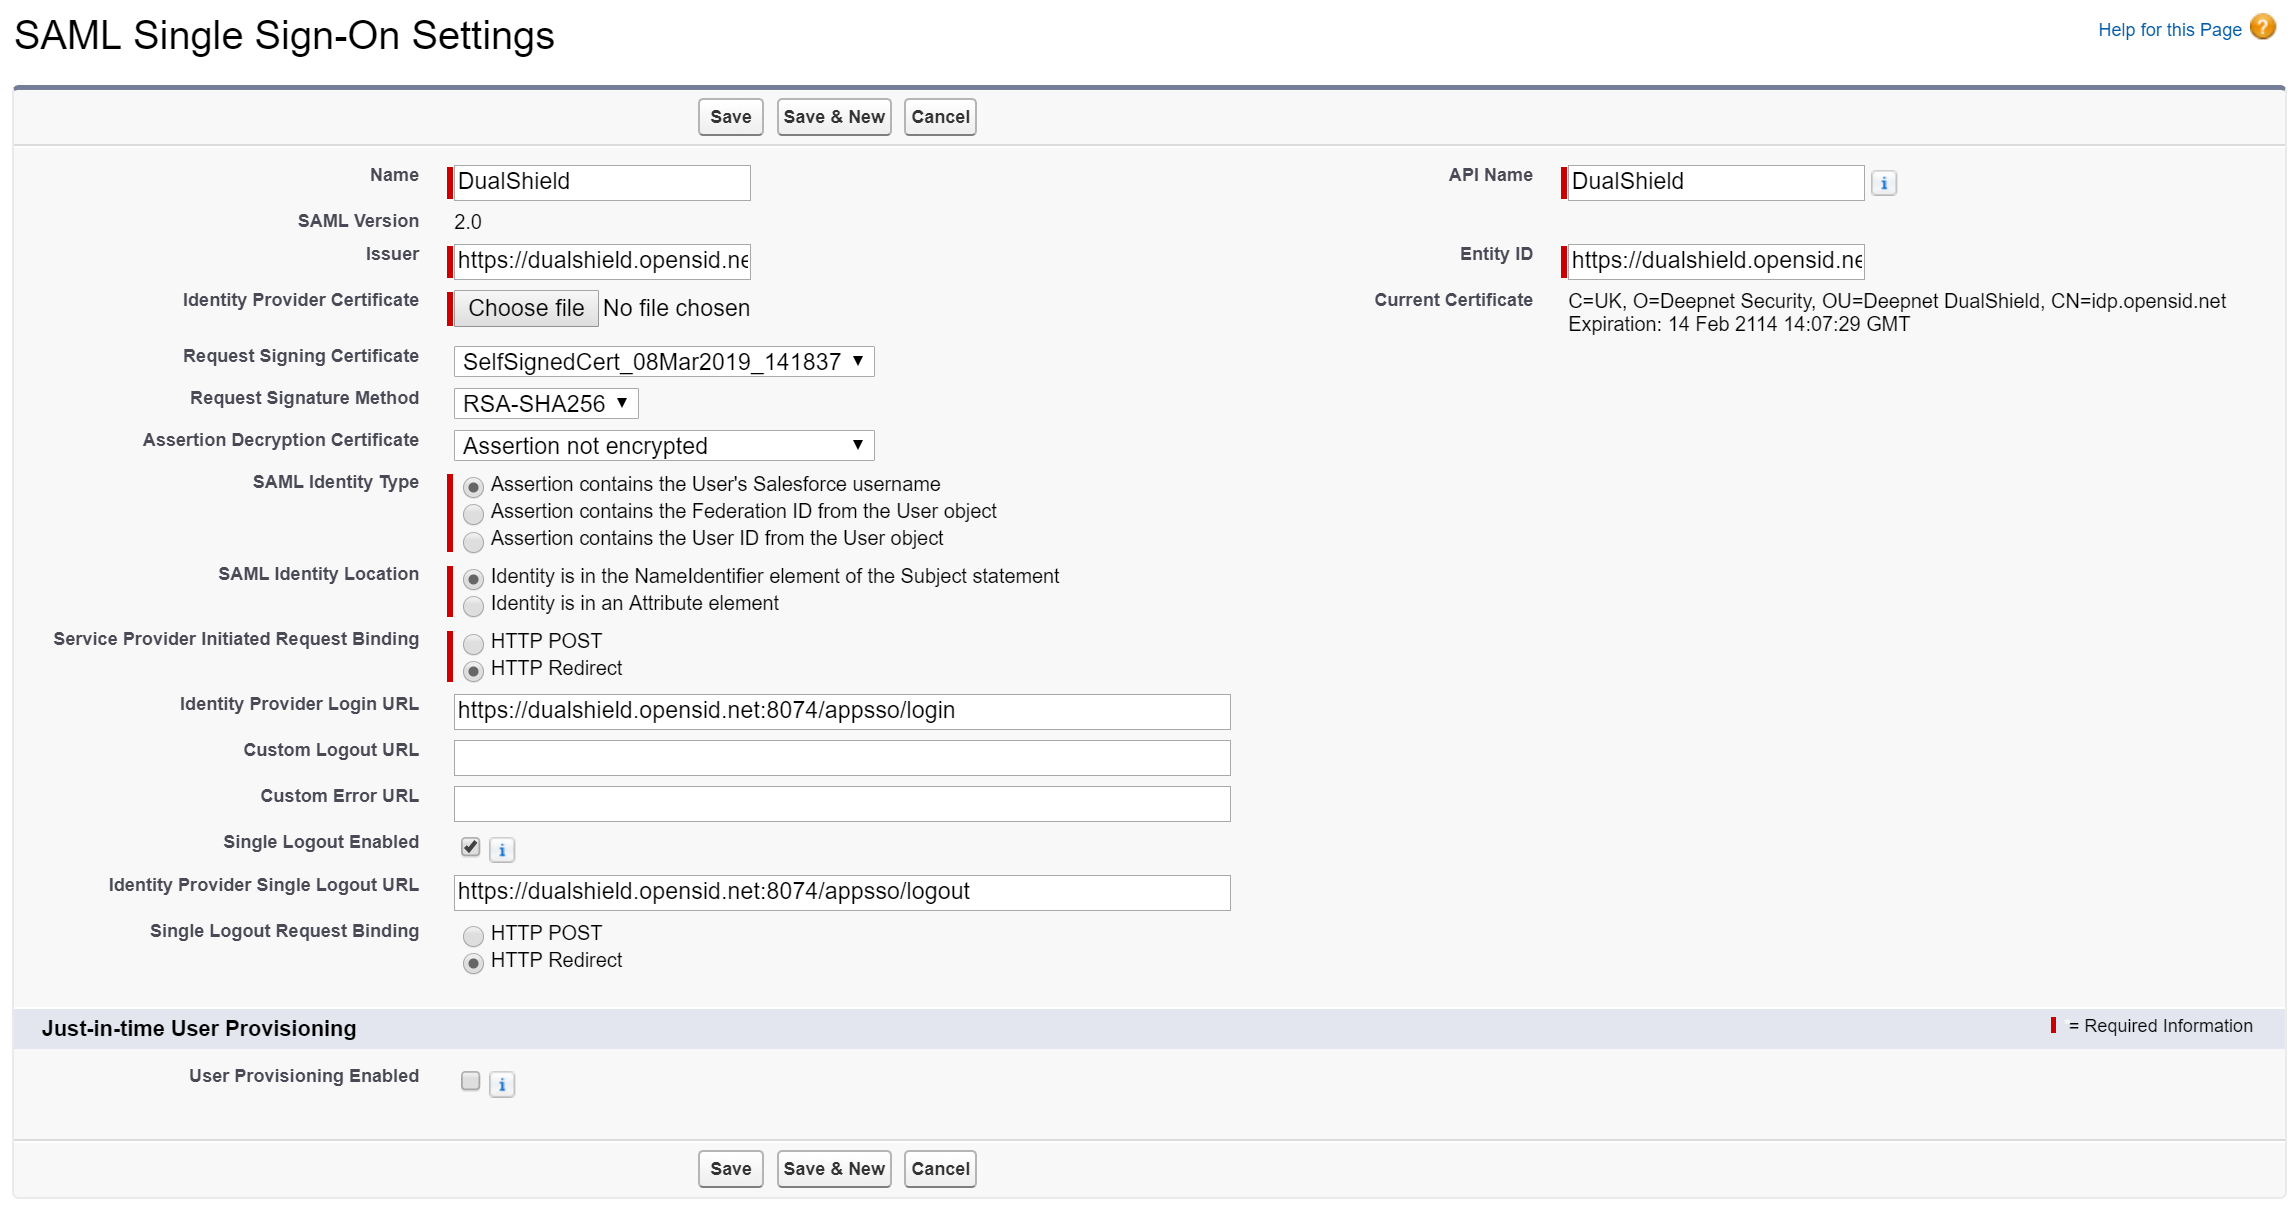Click the info icon beside API Name

coord(1884,183)
